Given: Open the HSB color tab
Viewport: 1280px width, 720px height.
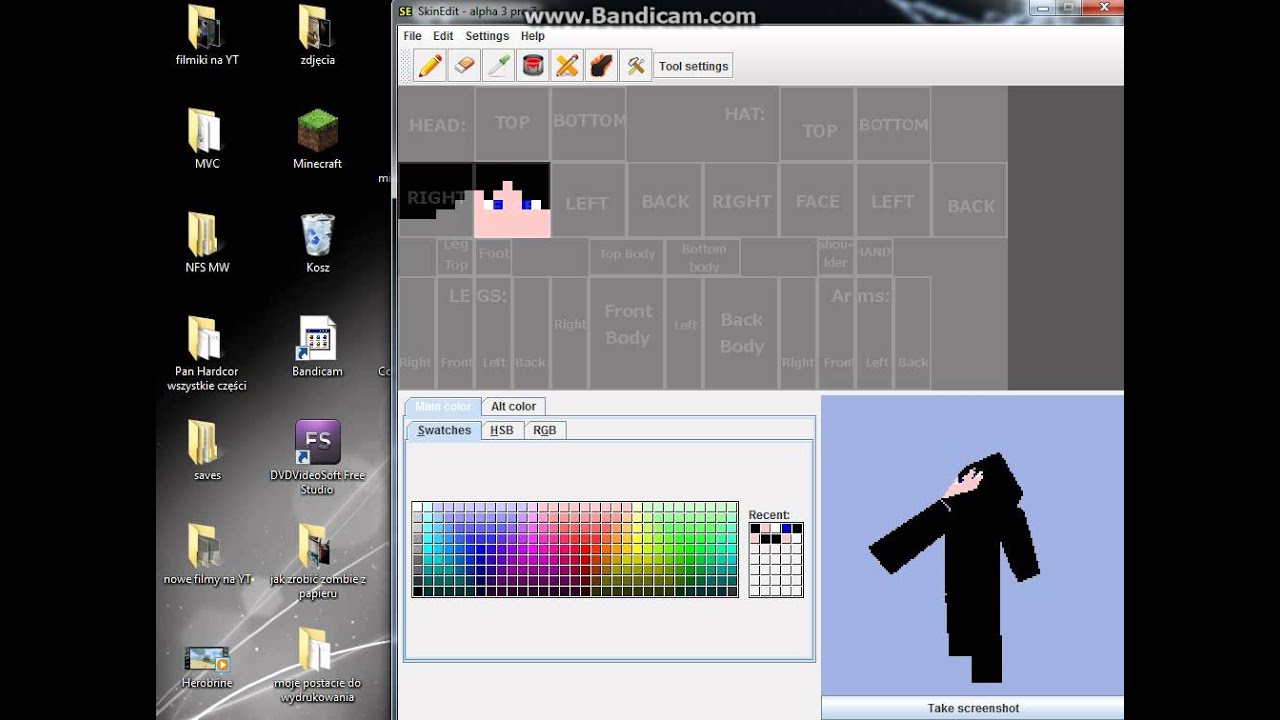Looking at the screenshot, I should tap(501, 430).
